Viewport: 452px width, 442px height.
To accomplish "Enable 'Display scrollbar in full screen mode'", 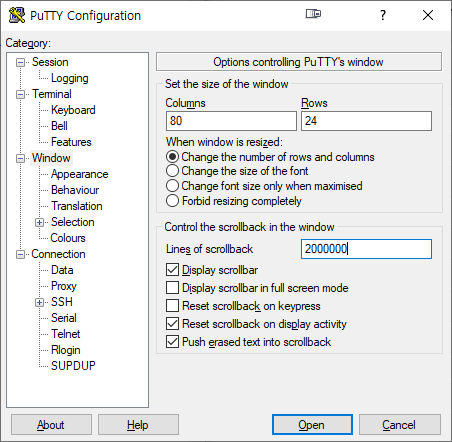I will tap(172, 288).
